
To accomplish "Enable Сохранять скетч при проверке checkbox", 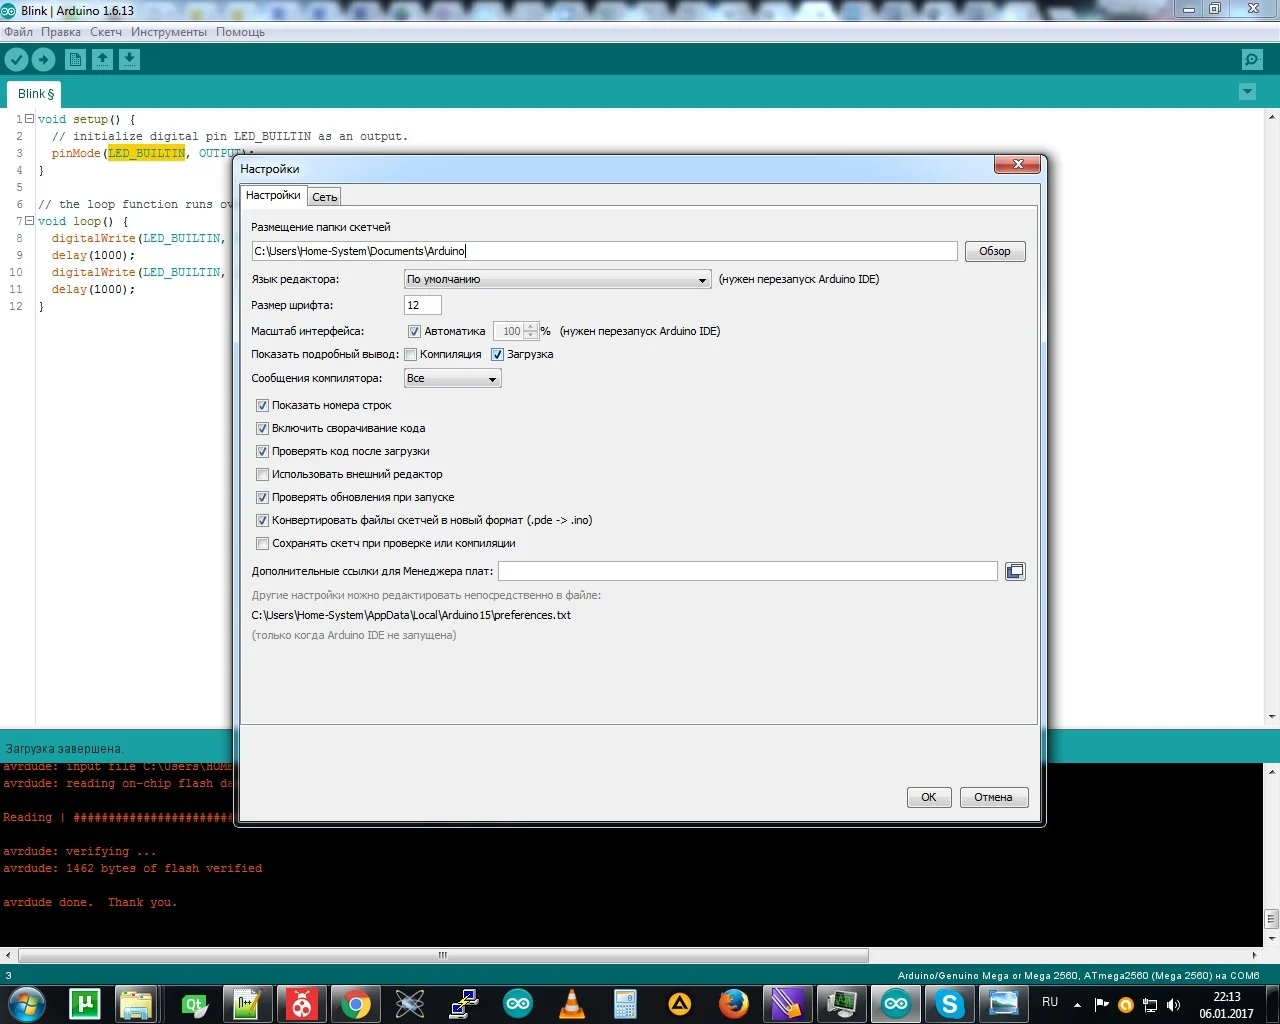I will [x=262, y=543].
